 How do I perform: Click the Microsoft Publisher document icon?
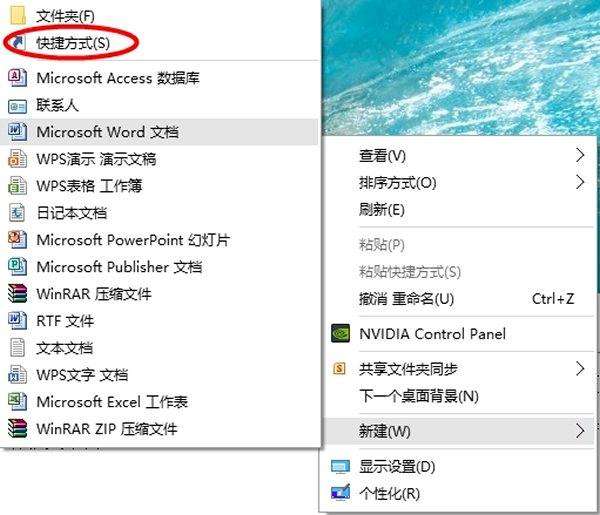tap(17, 267)
